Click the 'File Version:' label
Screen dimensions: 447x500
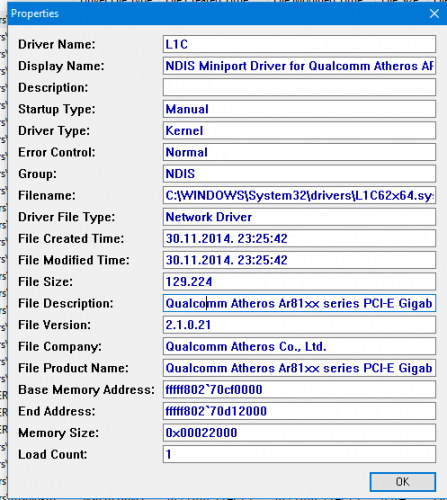tap(54, 325)
